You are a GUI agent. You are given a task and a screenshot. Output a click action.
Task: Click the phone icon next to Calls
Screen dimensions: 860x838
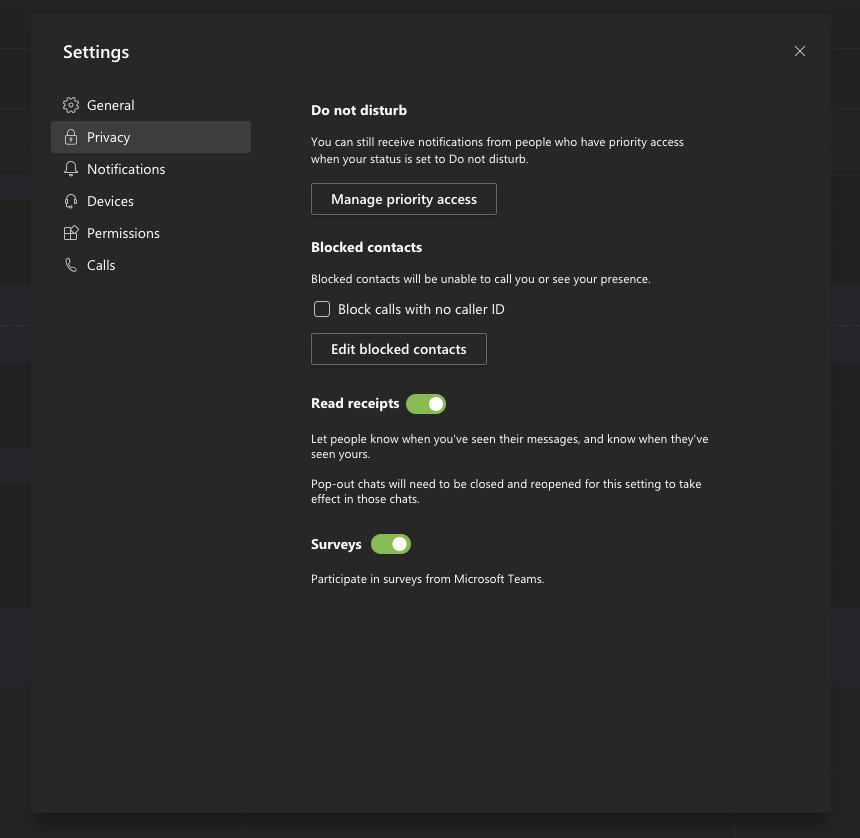[x=71, y=265]
